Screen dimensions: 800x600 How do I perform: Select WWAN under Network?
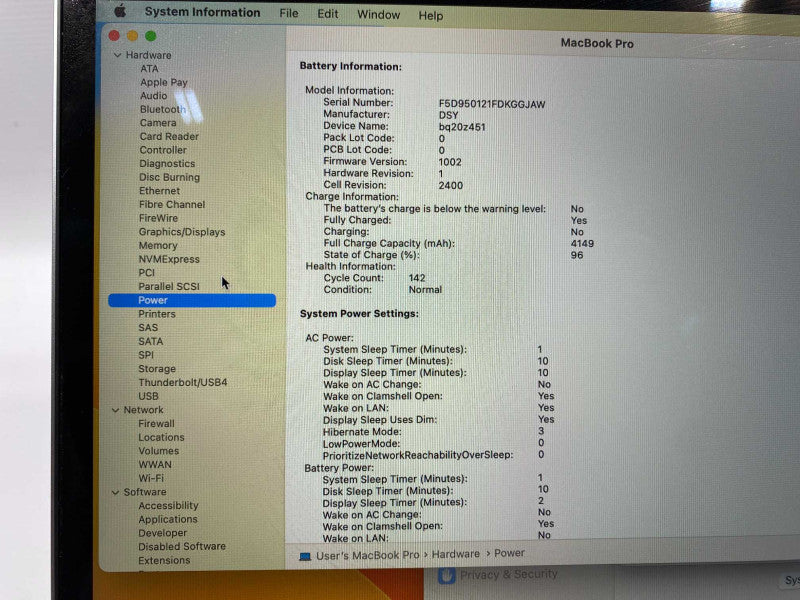(155, 465)
